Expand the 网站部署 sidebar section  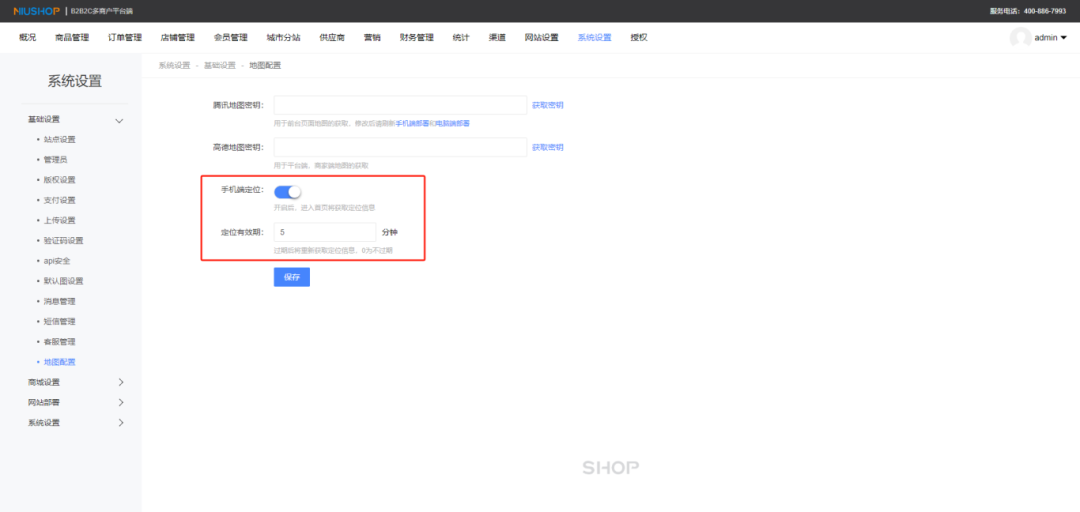(121, 402)
